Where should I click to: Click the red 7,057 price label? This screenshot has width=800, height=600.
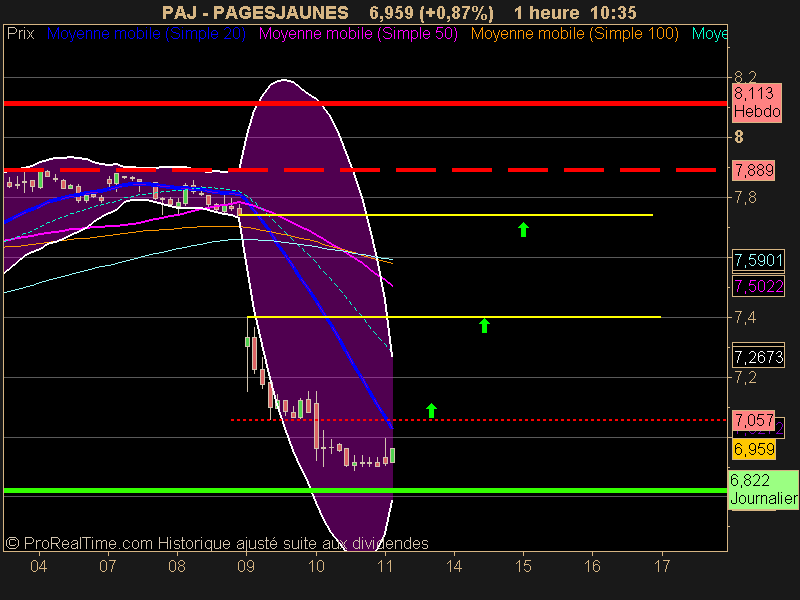(754, 420)
